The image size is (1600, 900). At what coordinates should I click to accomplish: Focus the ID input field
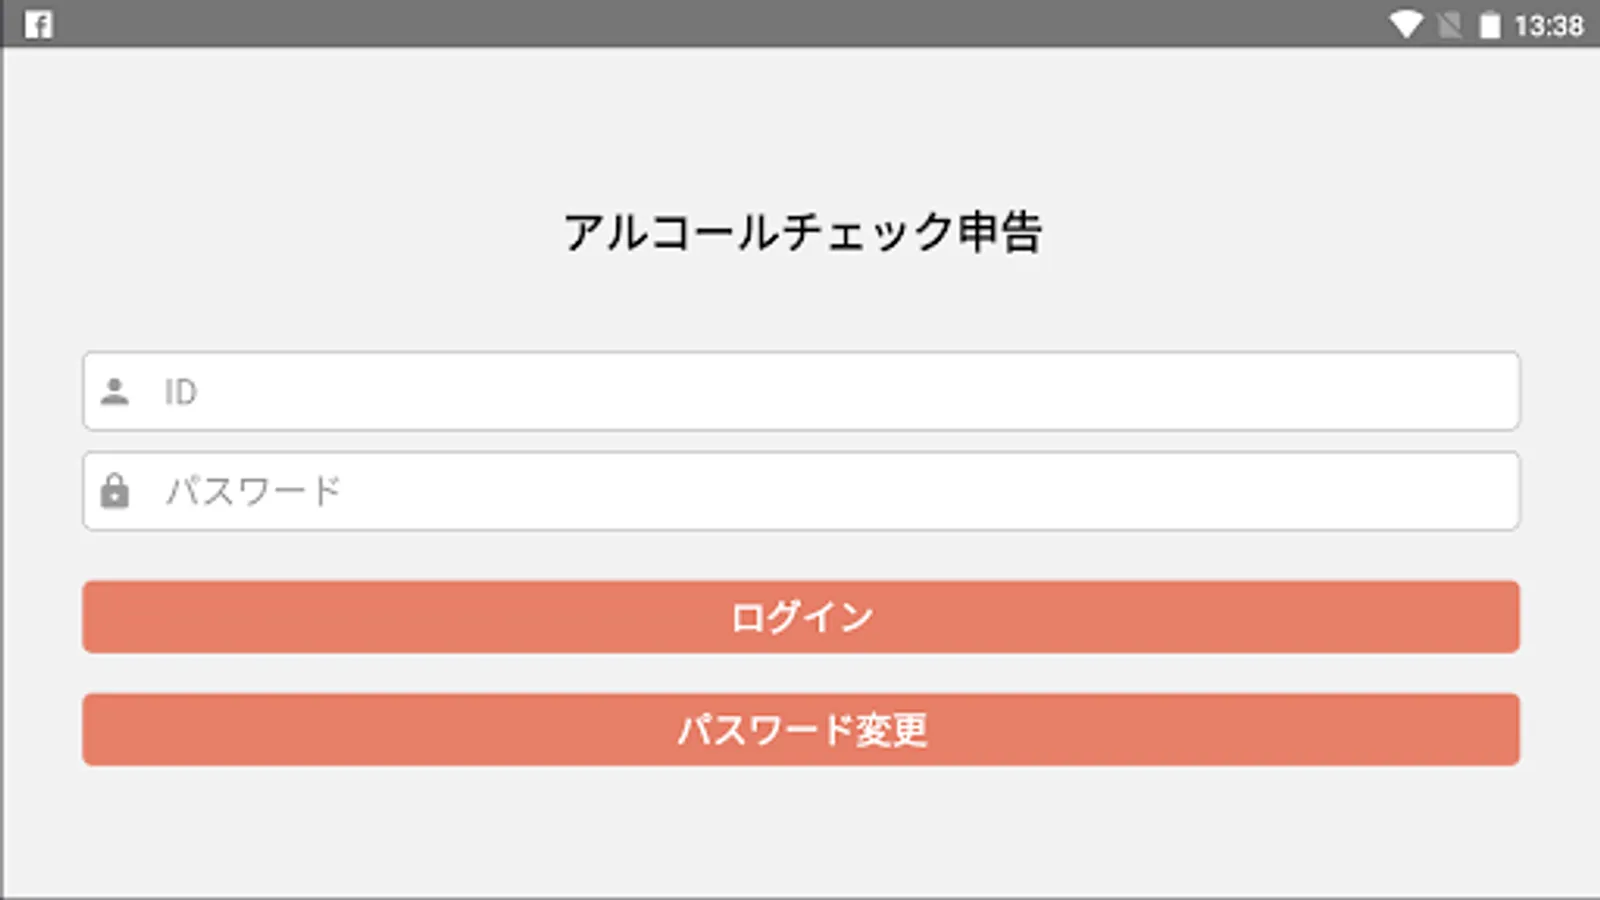(800, 391)
